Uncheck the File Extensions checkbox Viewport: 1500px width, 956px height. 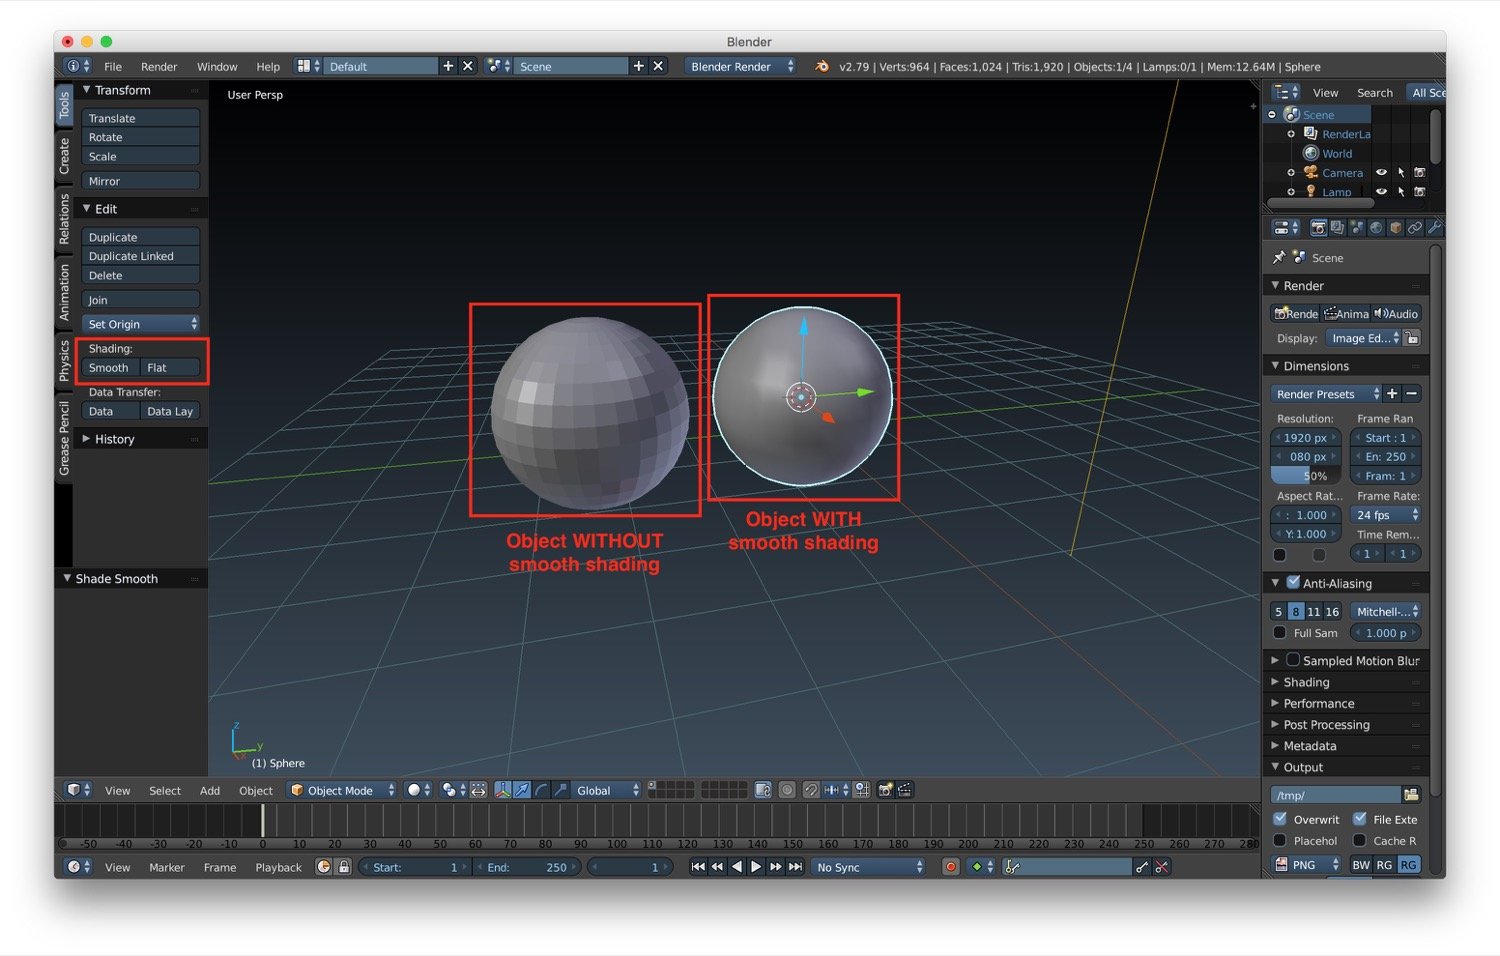tap(1359, 819)
